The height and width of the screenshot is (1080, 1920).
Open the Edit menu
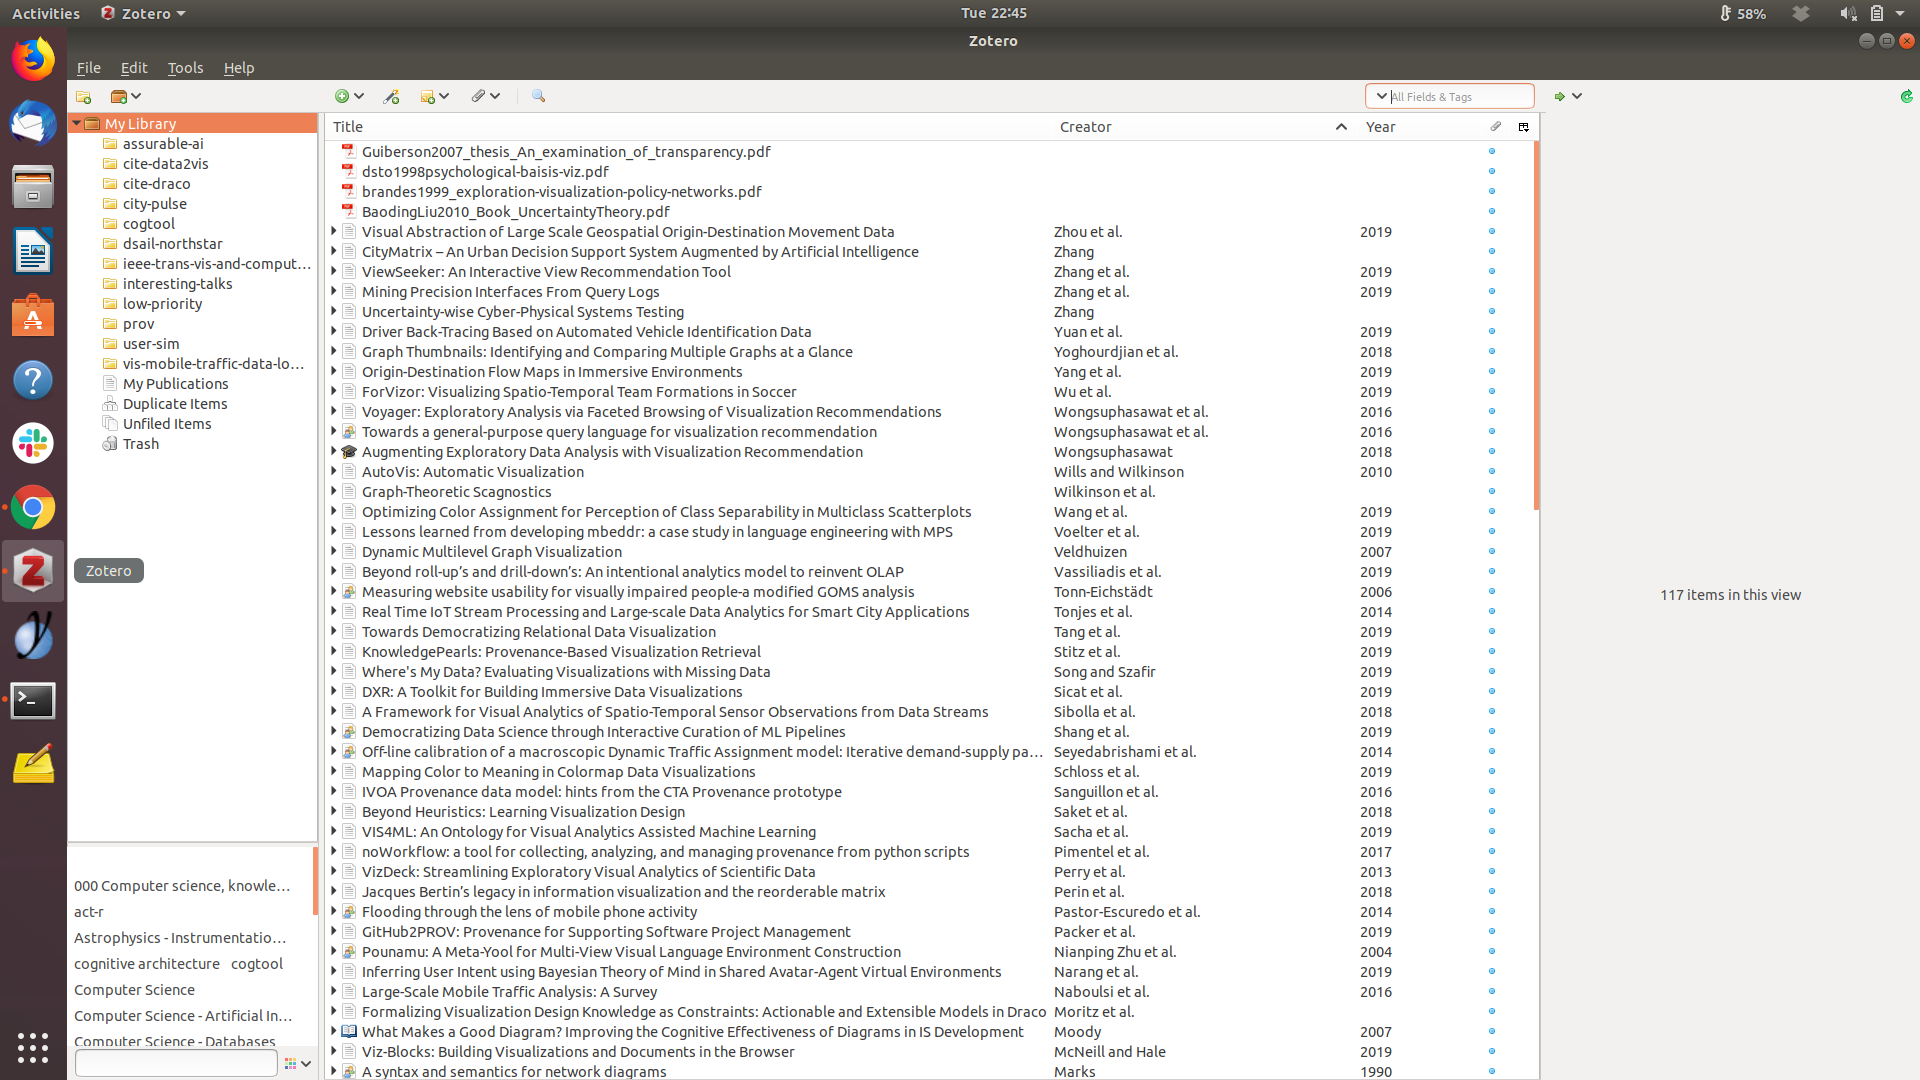(x=133, y=68)
